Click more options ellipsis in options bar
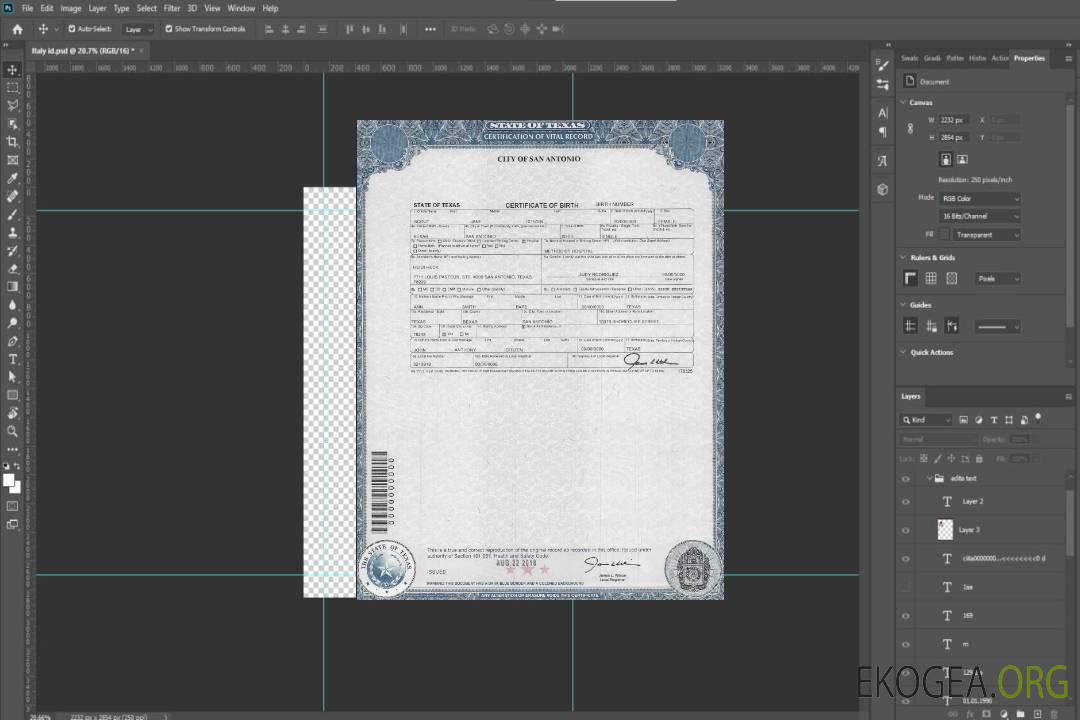 (430, 29)
